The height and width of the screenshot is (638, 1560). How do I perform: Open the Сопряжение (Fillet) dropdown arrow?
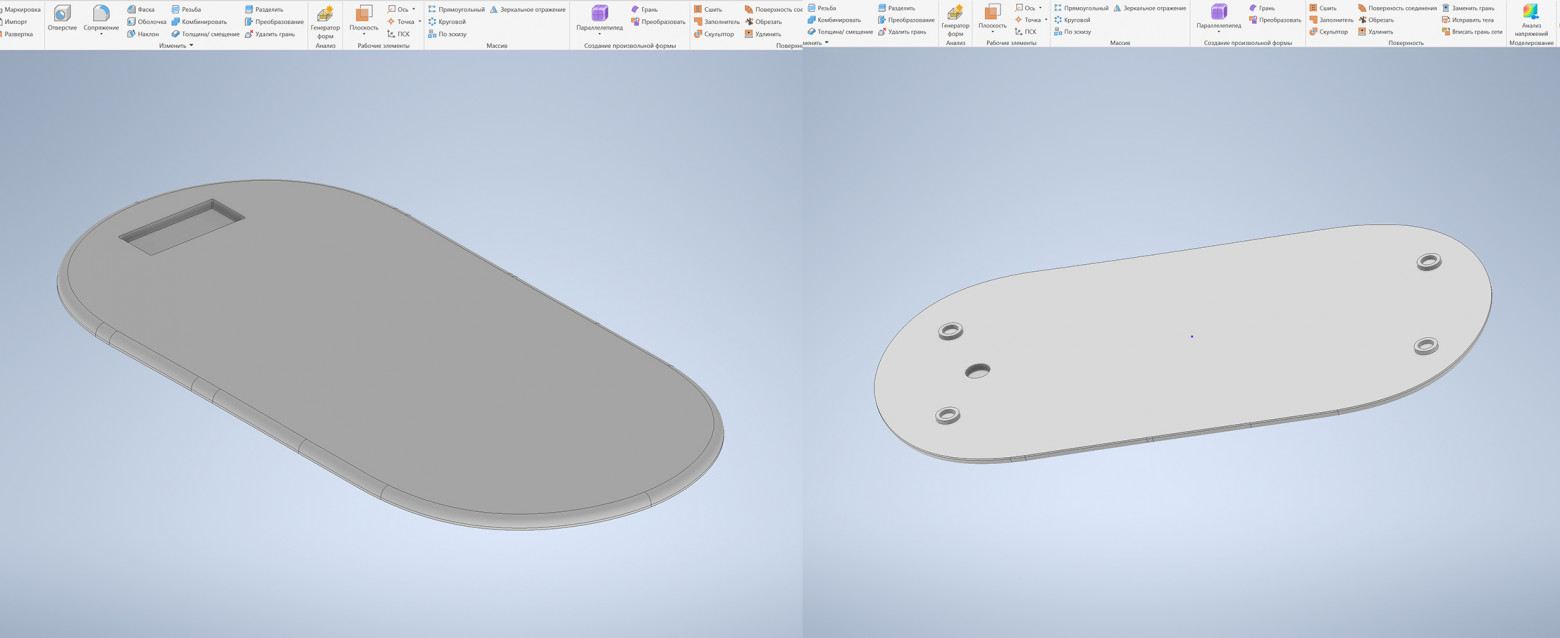click(101, 35)
